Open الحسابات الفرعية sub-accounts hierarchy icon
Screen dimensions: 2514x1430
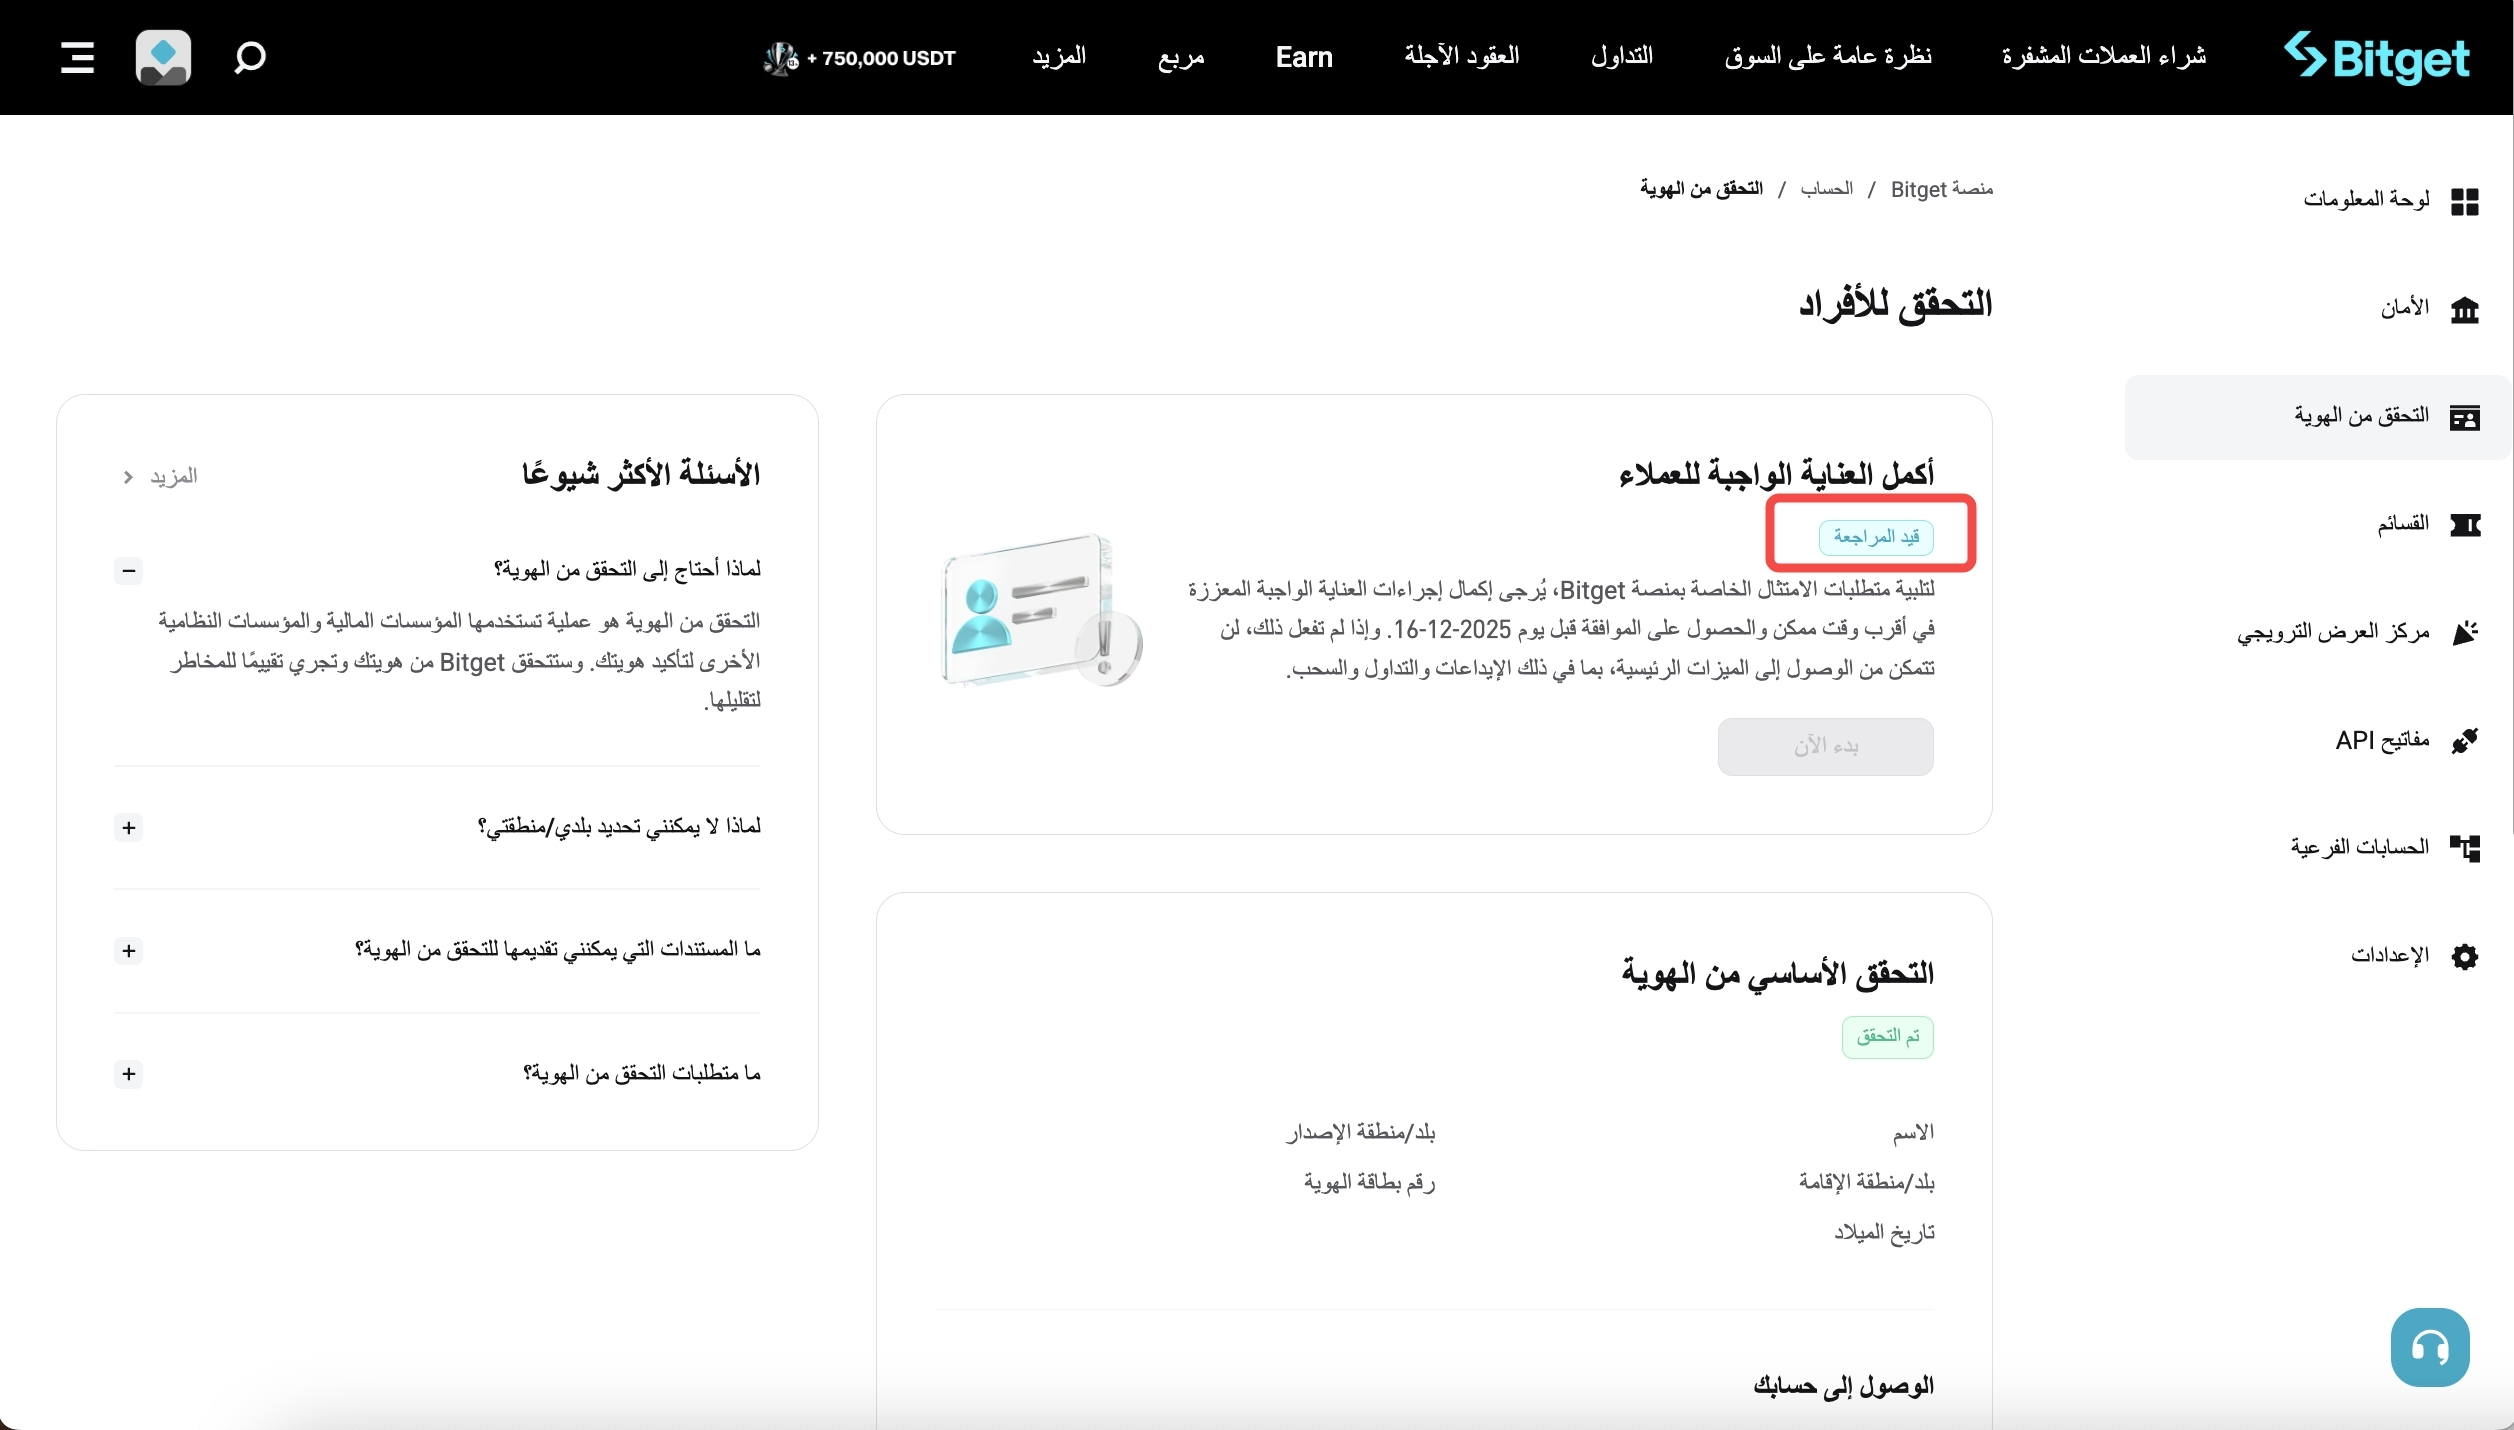tap(2467, 848)
